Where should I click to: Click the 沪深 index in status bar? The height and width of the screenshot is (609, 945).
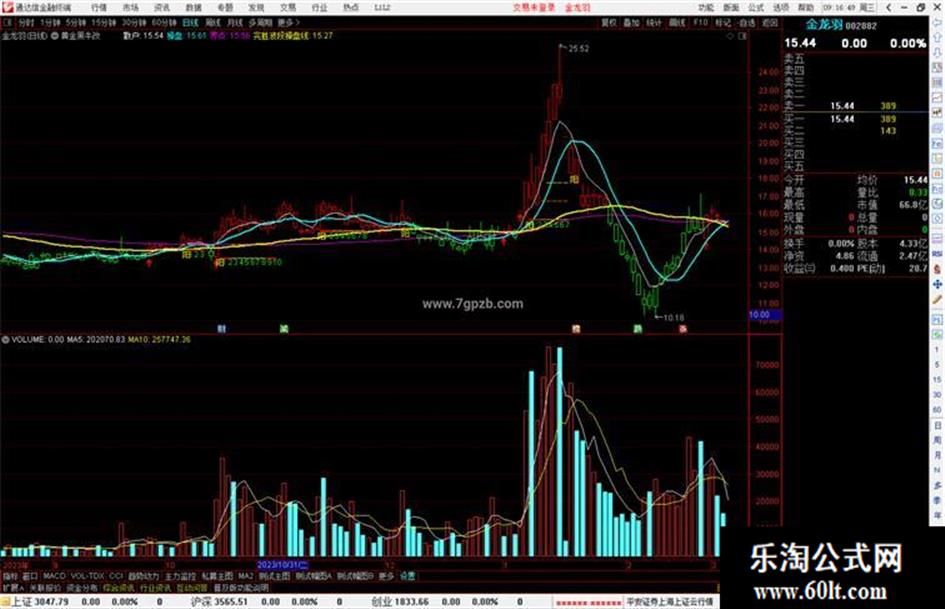click(219, 602)
